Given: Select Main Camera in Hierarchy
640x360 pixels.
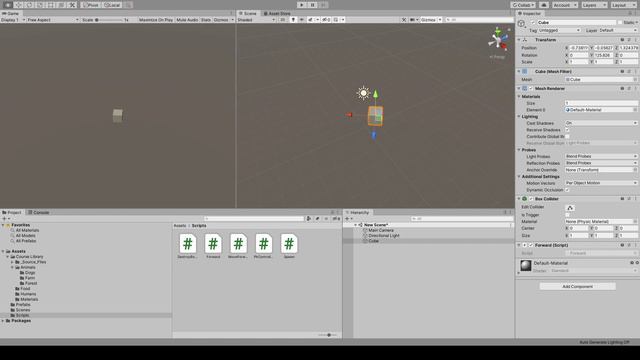Looking at the screenshot, I should 381,230.
